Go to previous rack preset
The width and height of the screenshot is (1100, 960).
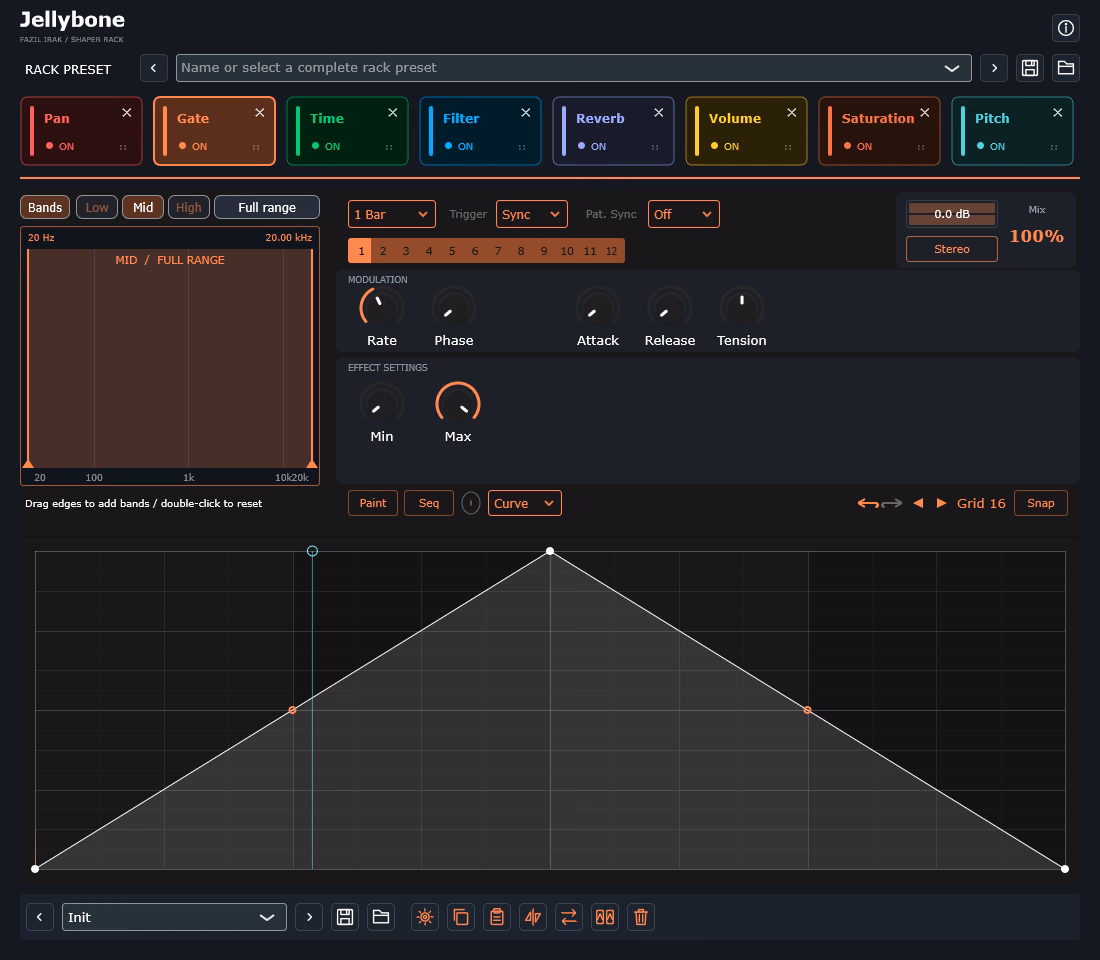click(x=154, y=68)
